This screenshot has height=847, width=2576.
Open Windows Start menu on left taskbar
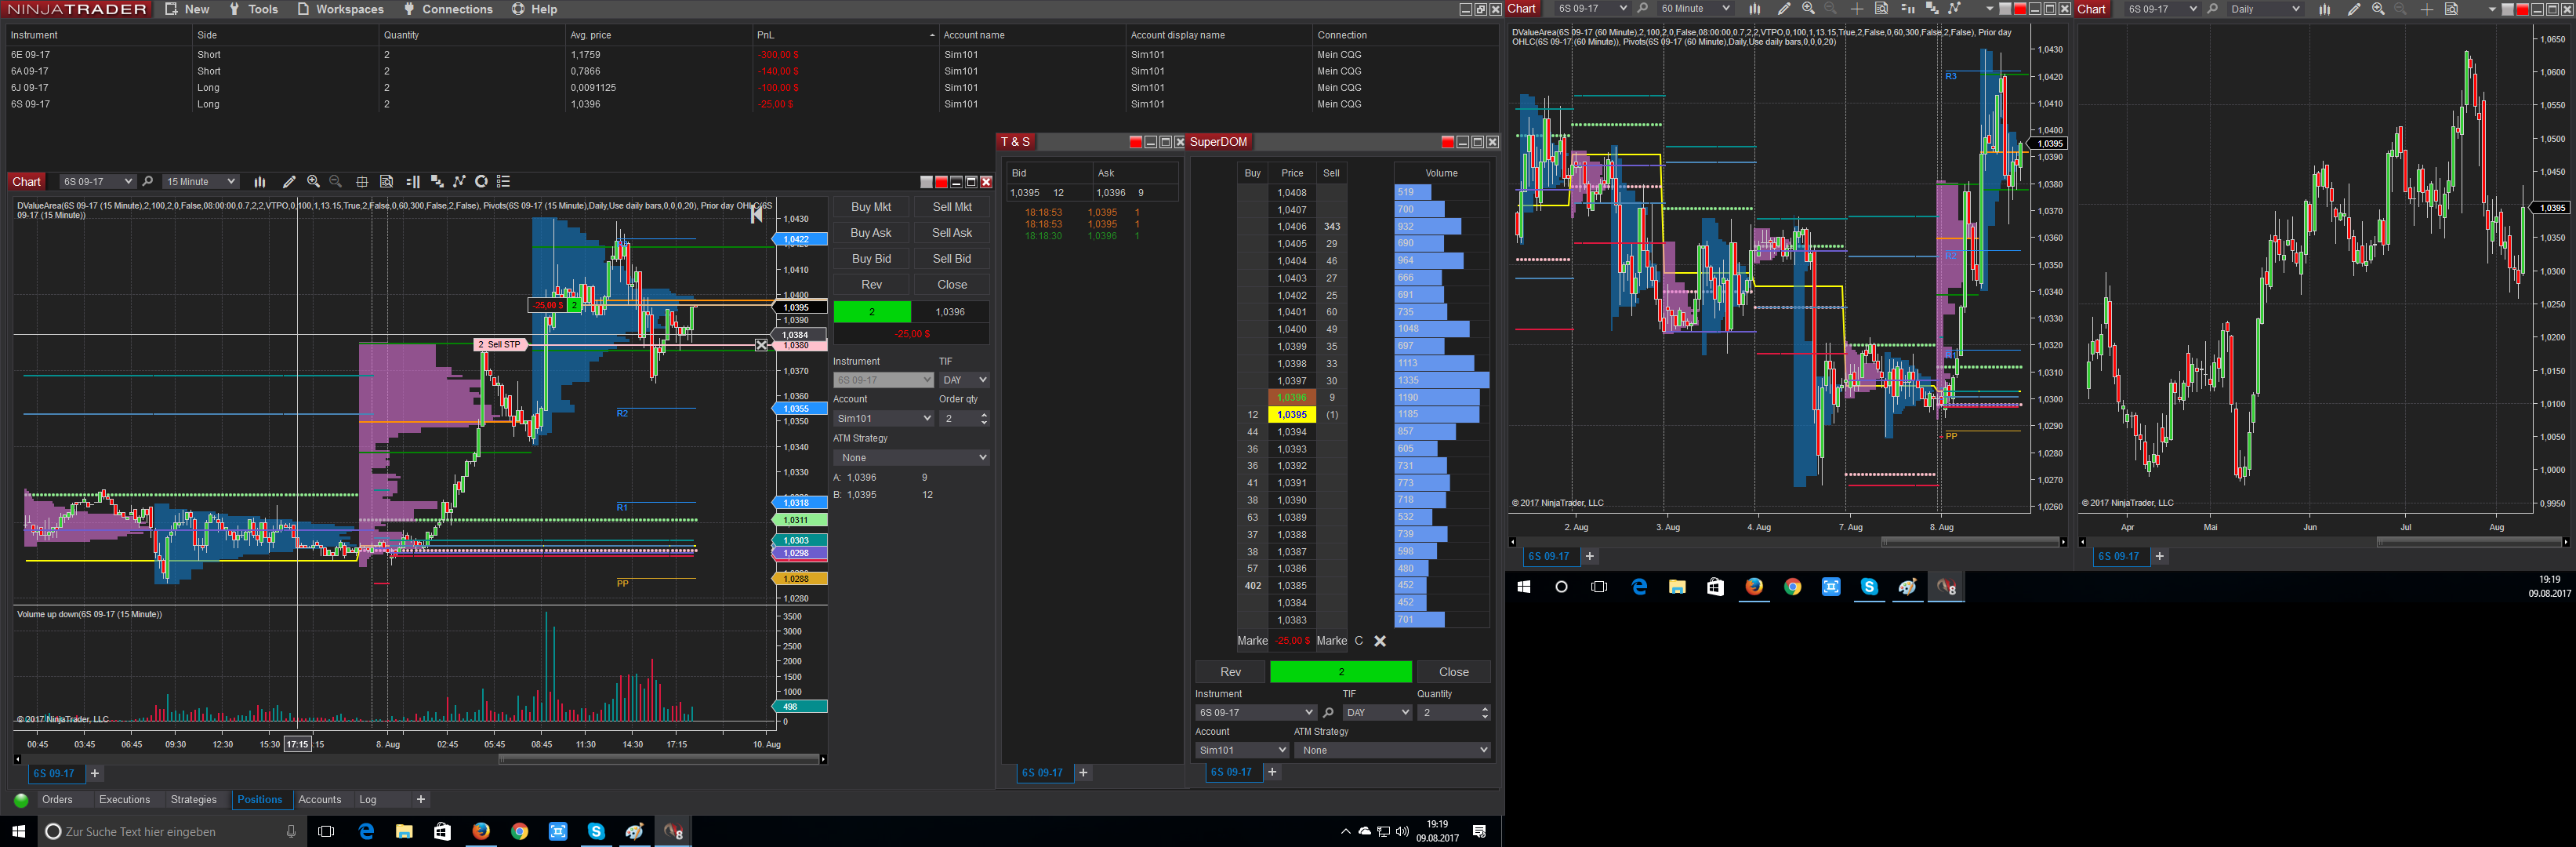point(18,831)
